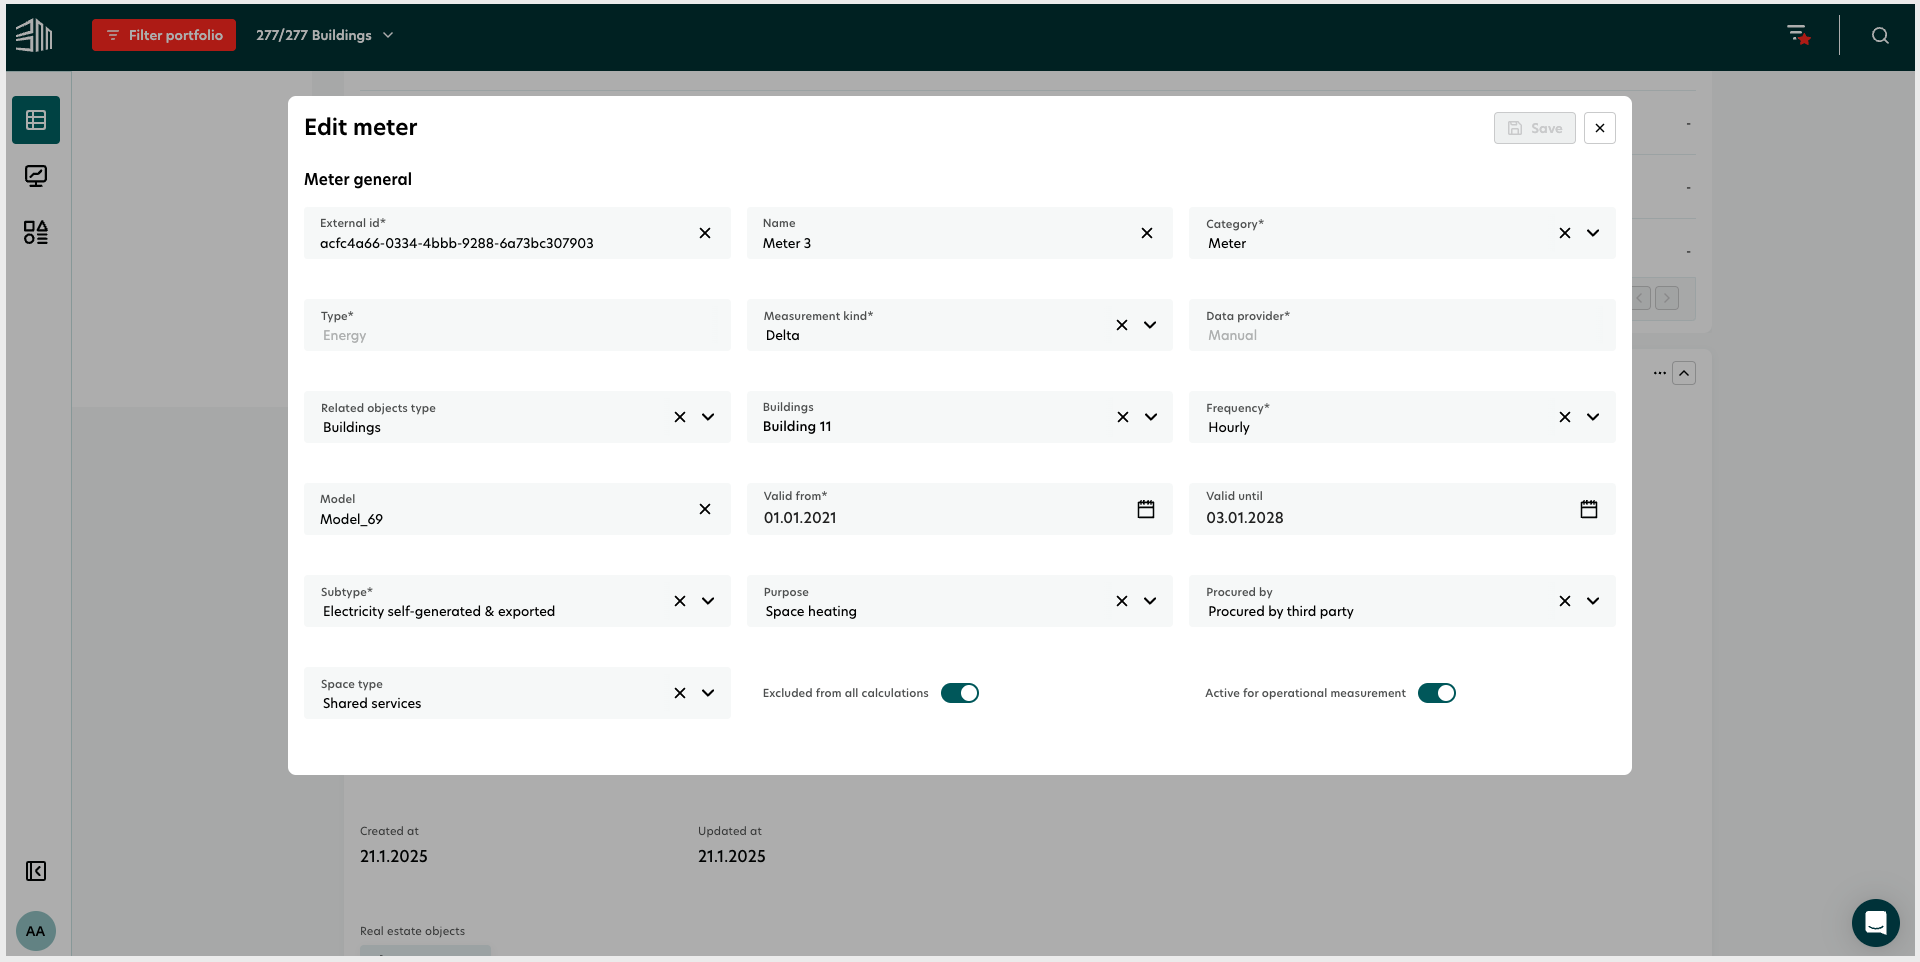Expand the Procured by dropdown
This screenshot has height=962, width=1920.
(1593, 601)
